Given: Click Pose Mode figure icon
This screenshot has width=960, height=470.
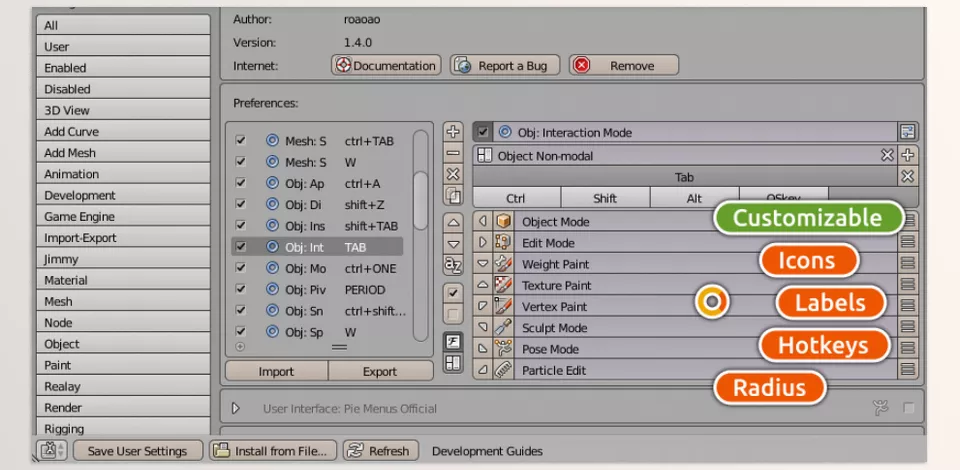Looking at the screenshot, I should point(503,349).
